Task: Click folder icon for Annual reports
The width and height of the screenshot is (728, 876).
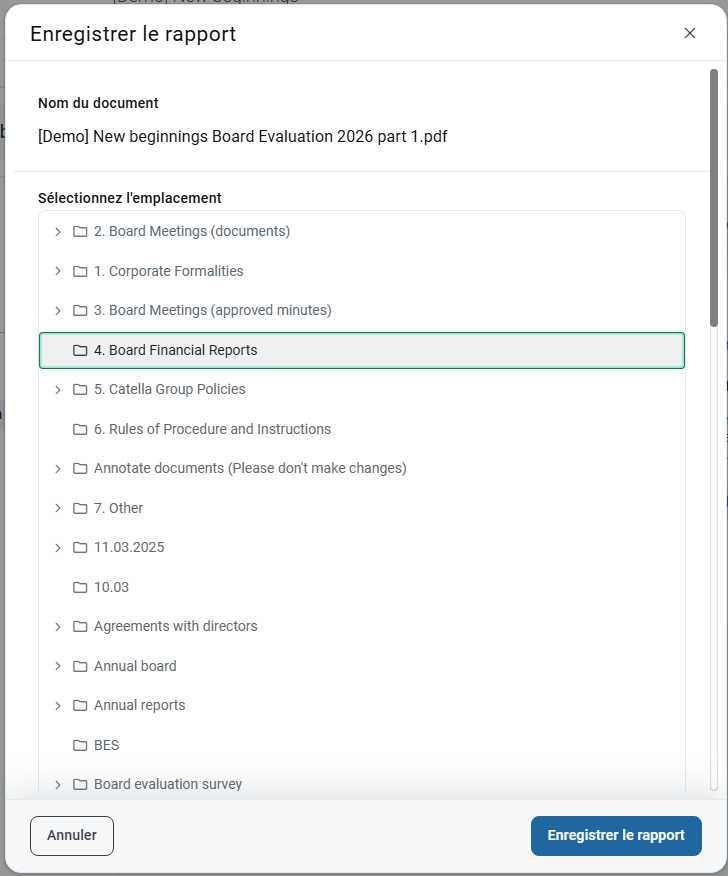Action: (x=80, y=706)
